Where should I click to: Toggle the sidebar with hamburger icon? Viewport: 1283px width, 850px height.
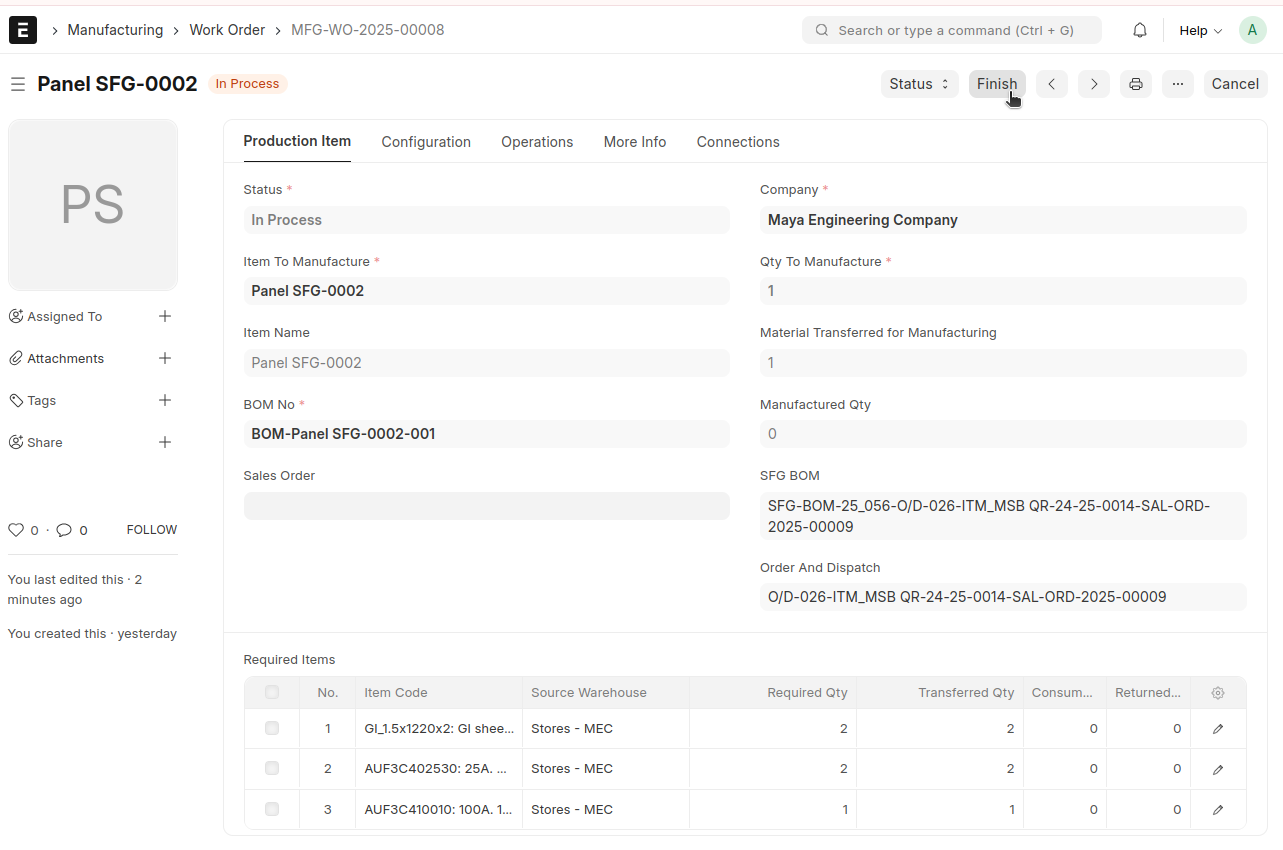pyautogui.click(x=18, y=84)
